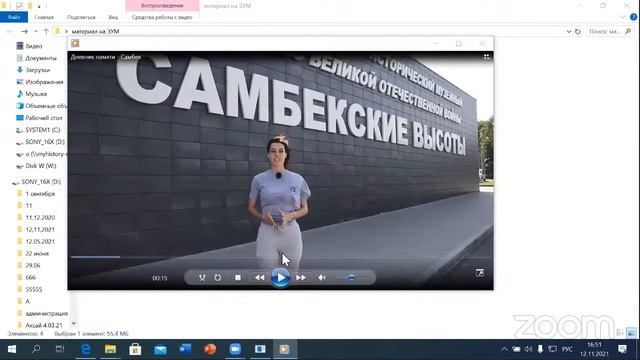The height and width of the screenshot is (360, 640).
Task: Open Mail app from taskbar
Action: (x=160, y=349)
